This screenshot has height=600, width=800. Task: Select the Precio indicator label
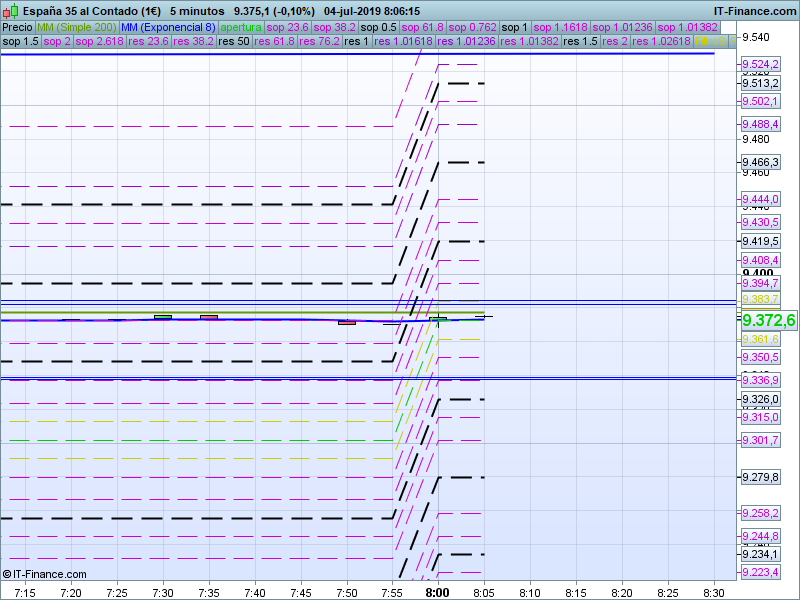coord(17,27)
